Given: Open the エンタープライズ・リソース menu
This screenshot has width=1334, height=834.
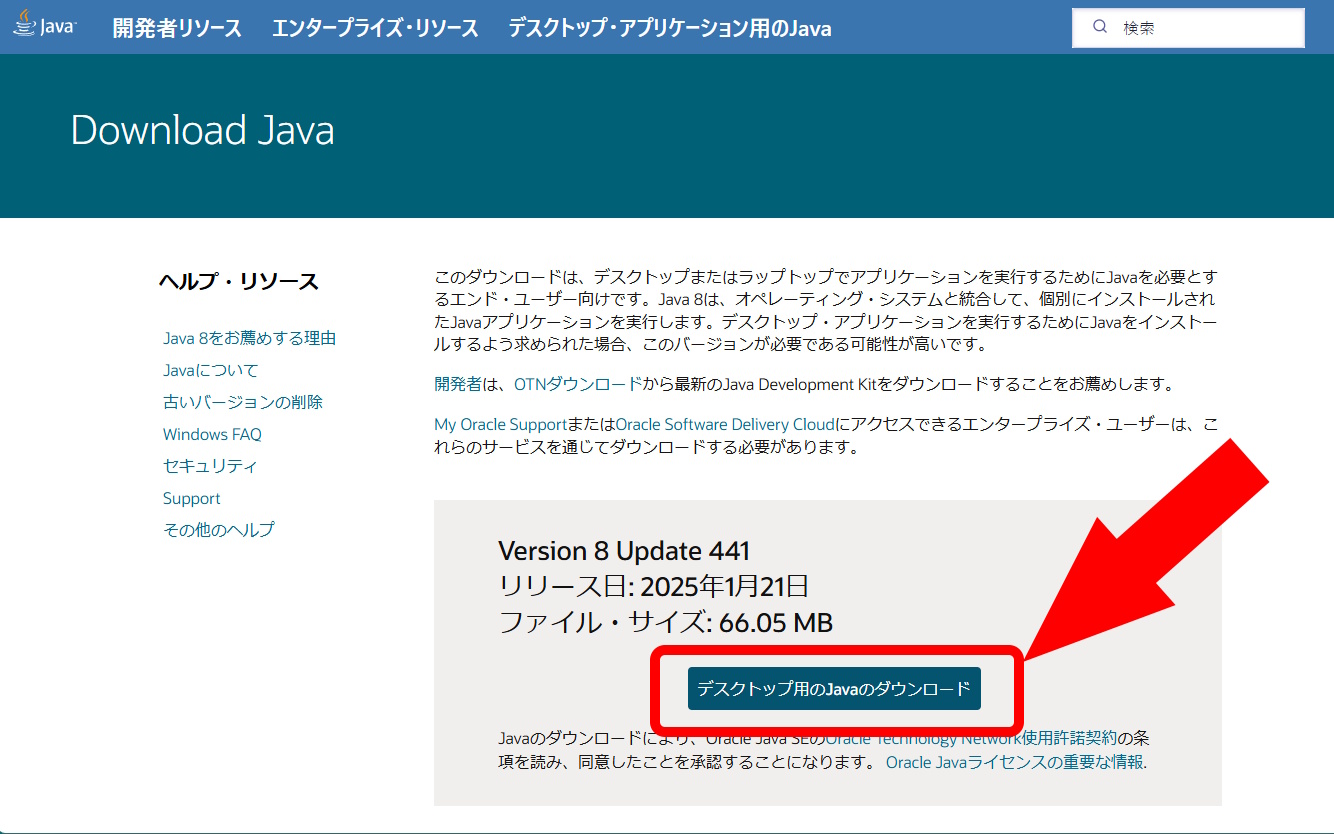Looking at the screenshot, I should click(x=375, y=28).
